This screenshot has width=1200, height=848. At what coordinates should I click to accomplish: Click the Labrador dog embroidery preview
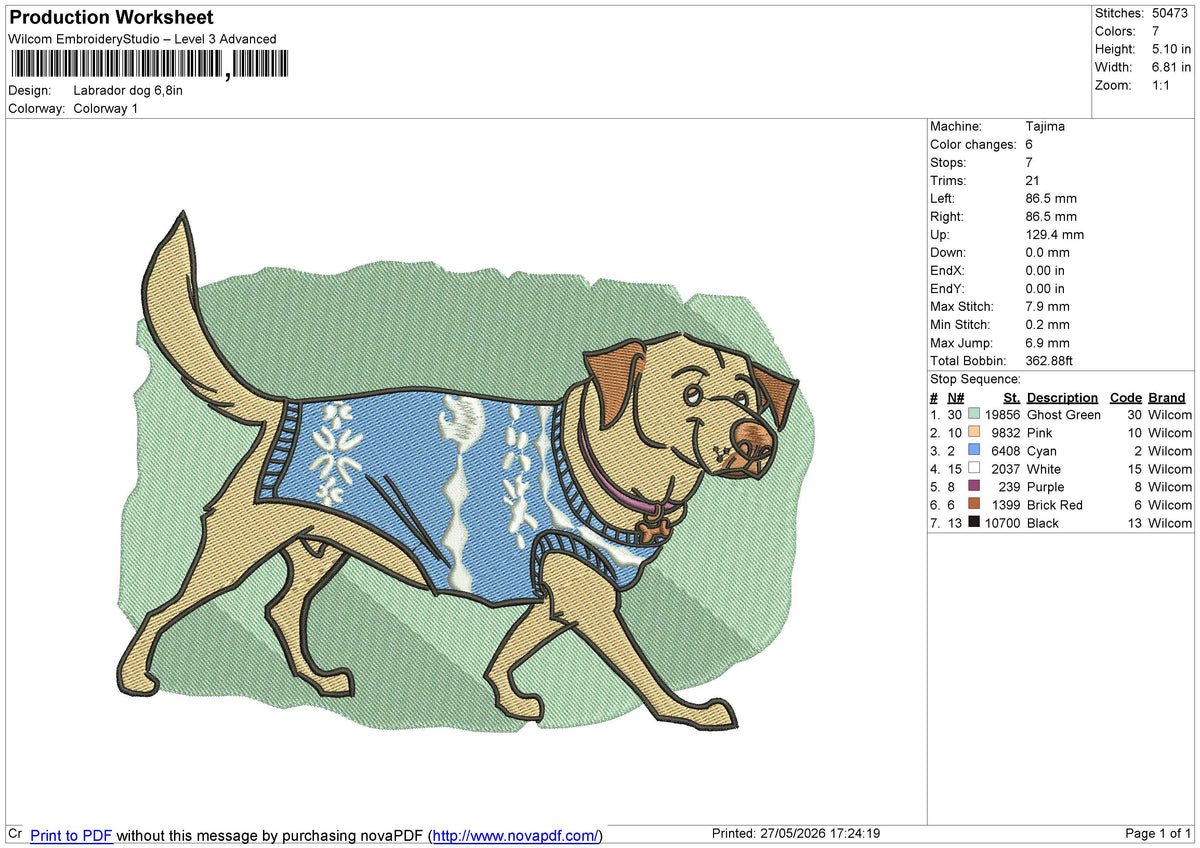465,473
